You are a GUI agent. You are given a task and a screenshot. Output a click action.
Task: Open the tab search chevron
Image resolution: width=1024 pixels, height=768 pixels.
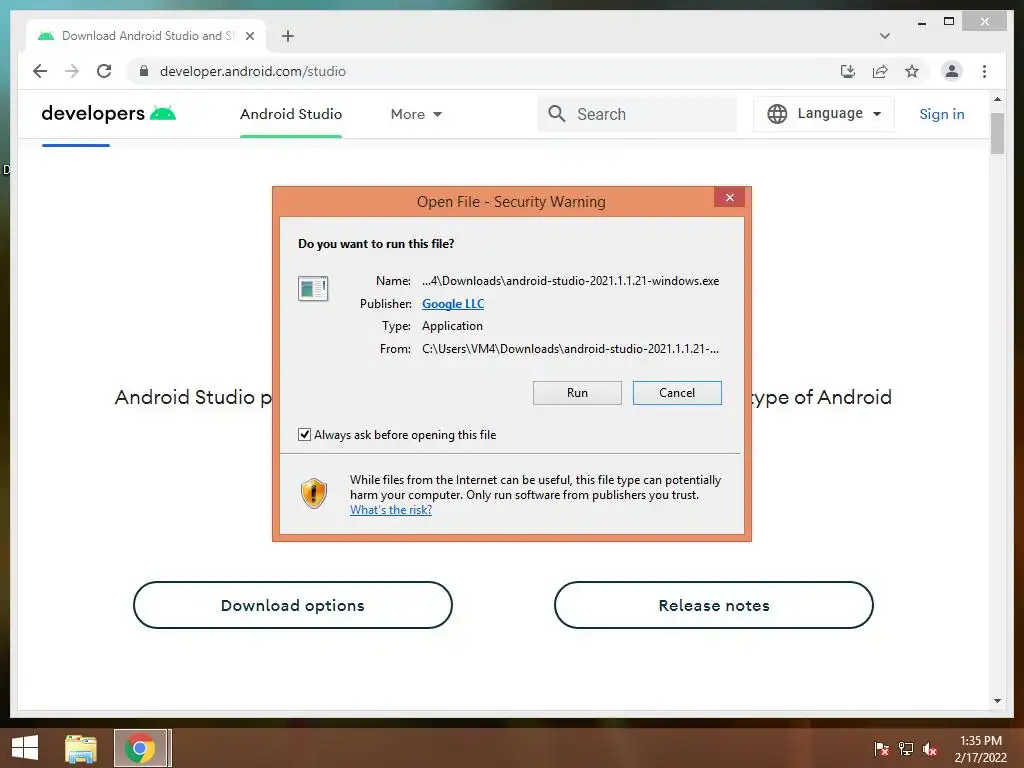point(884,36)
